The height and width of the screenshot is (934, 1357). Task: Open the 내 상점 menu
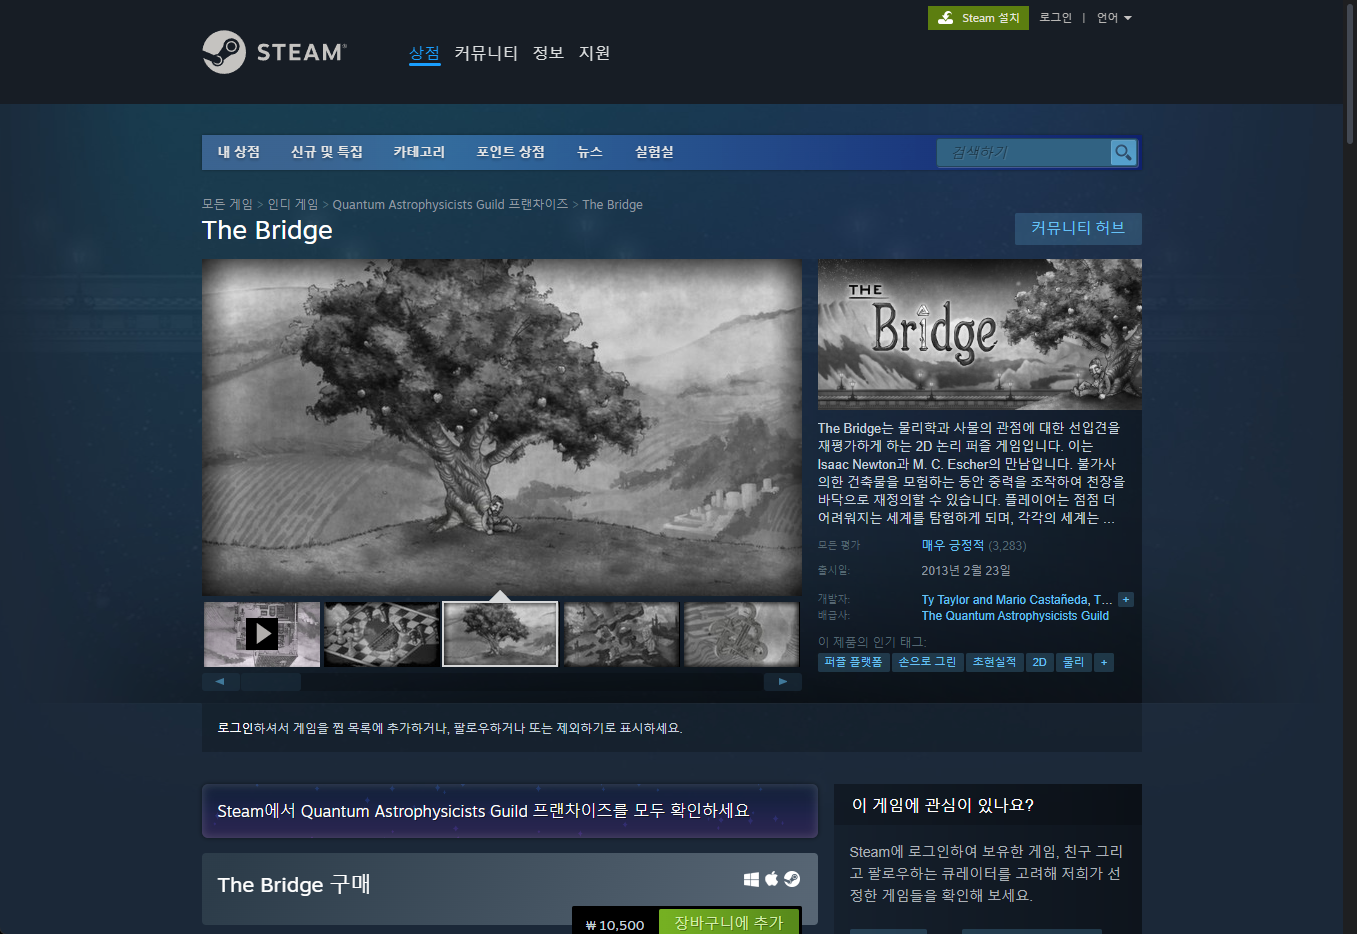pos(239,152)
